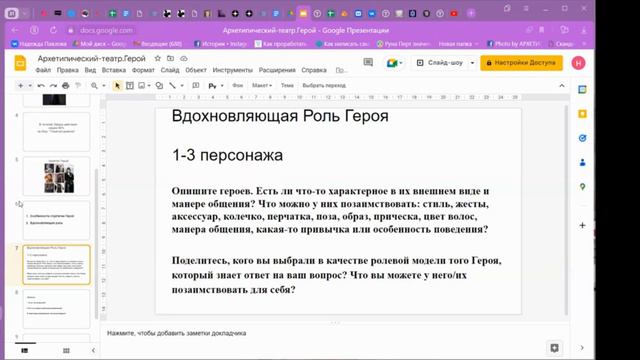Open the Вставка menu
This screenshot has width=640, height=360.
coord(113,70)
